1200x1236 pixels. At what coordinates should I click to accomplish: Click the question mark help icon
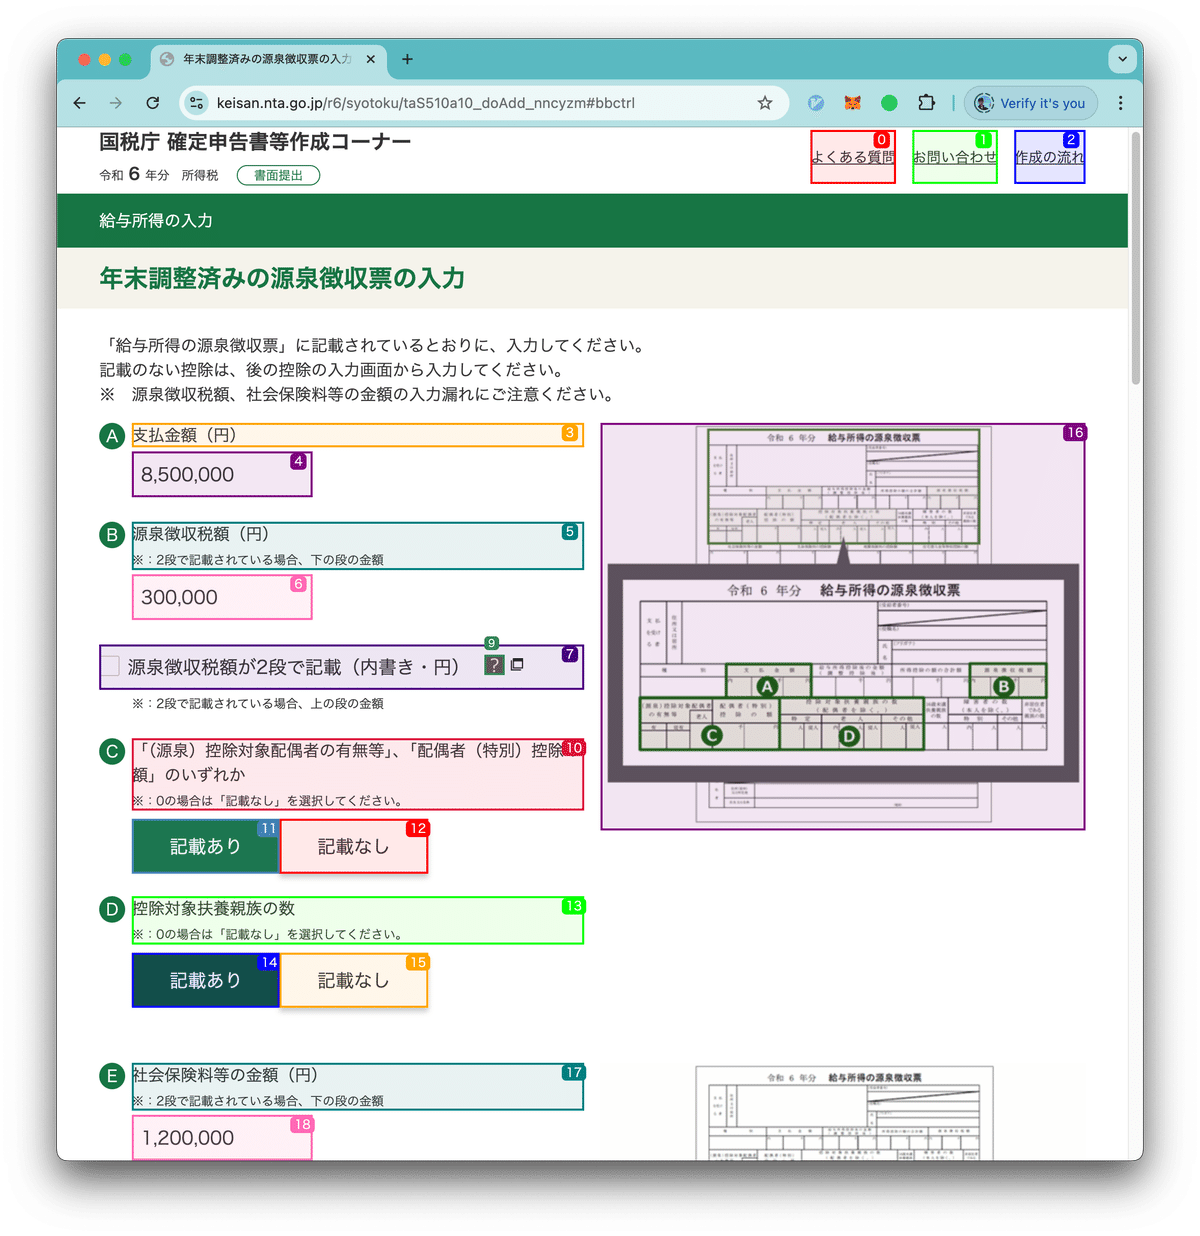click(x=494, y=665)
